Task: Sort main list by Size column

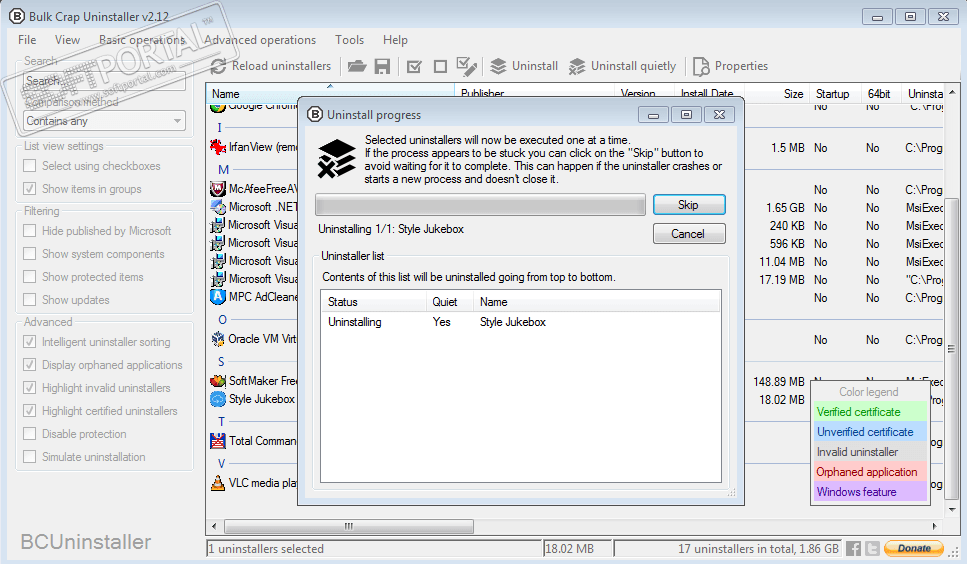Action: click(776, 94)
